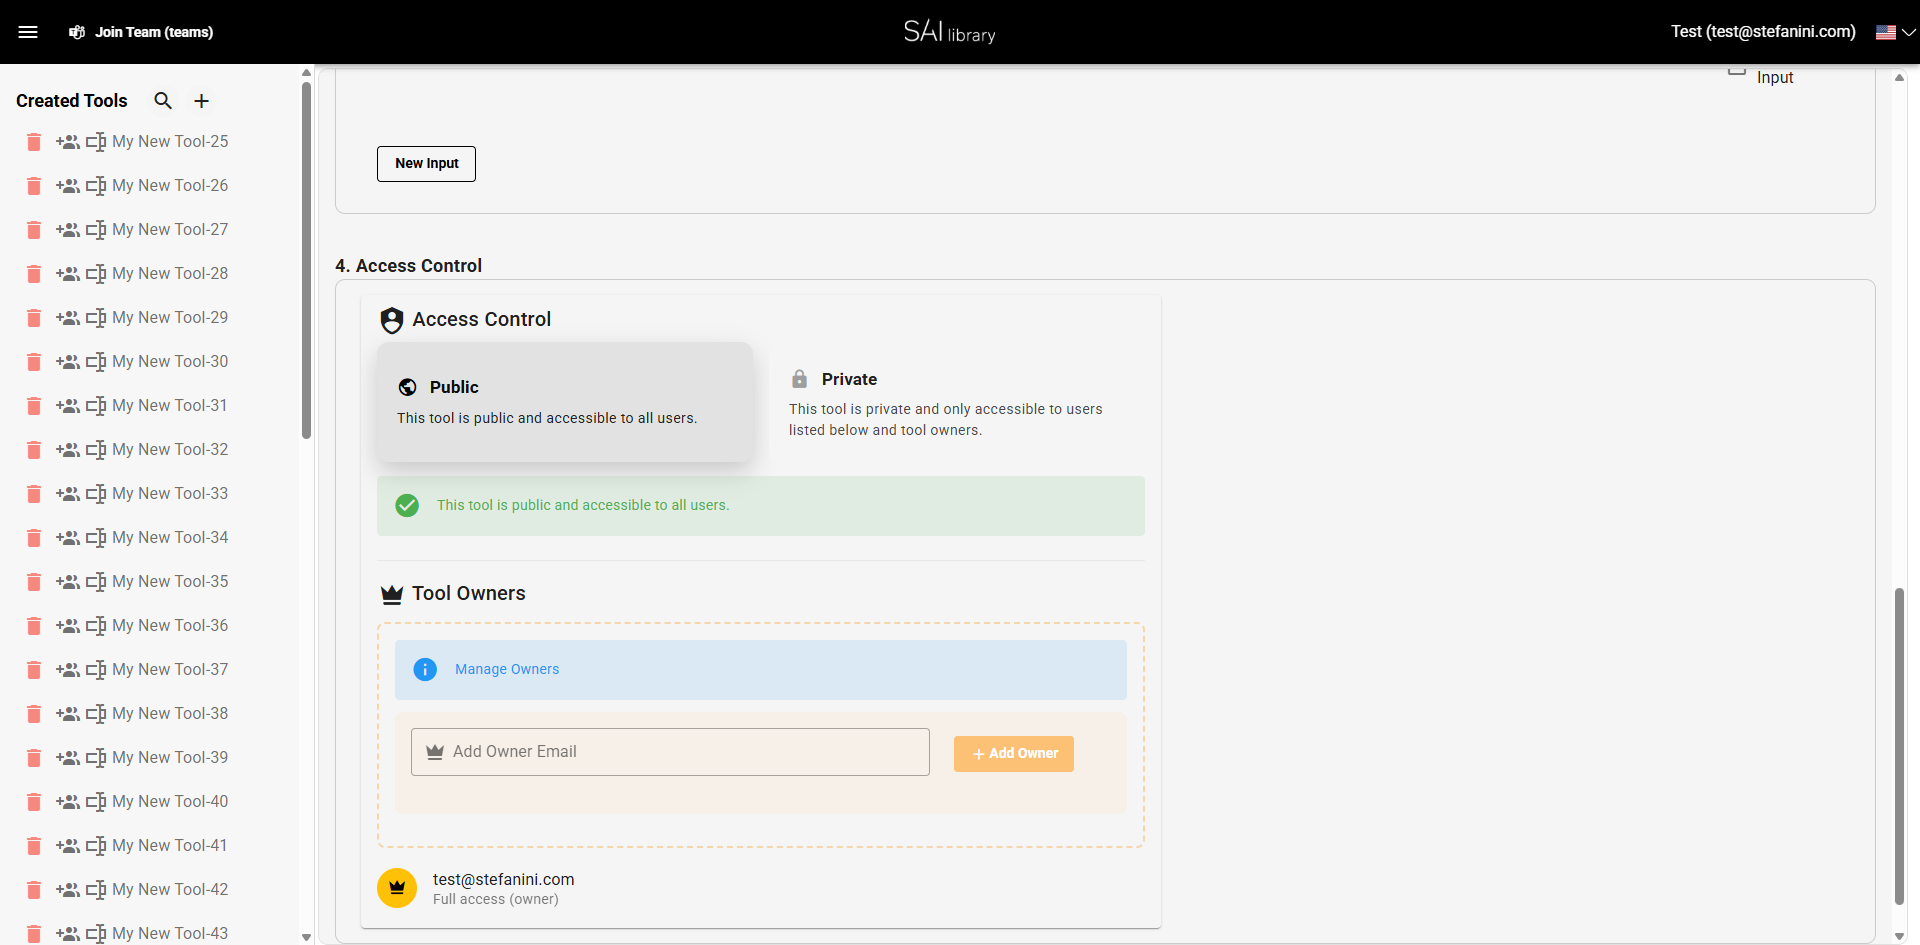
Task: Open the language flag dropdown
Action: pyautogui.click(x=1895, y=32)
